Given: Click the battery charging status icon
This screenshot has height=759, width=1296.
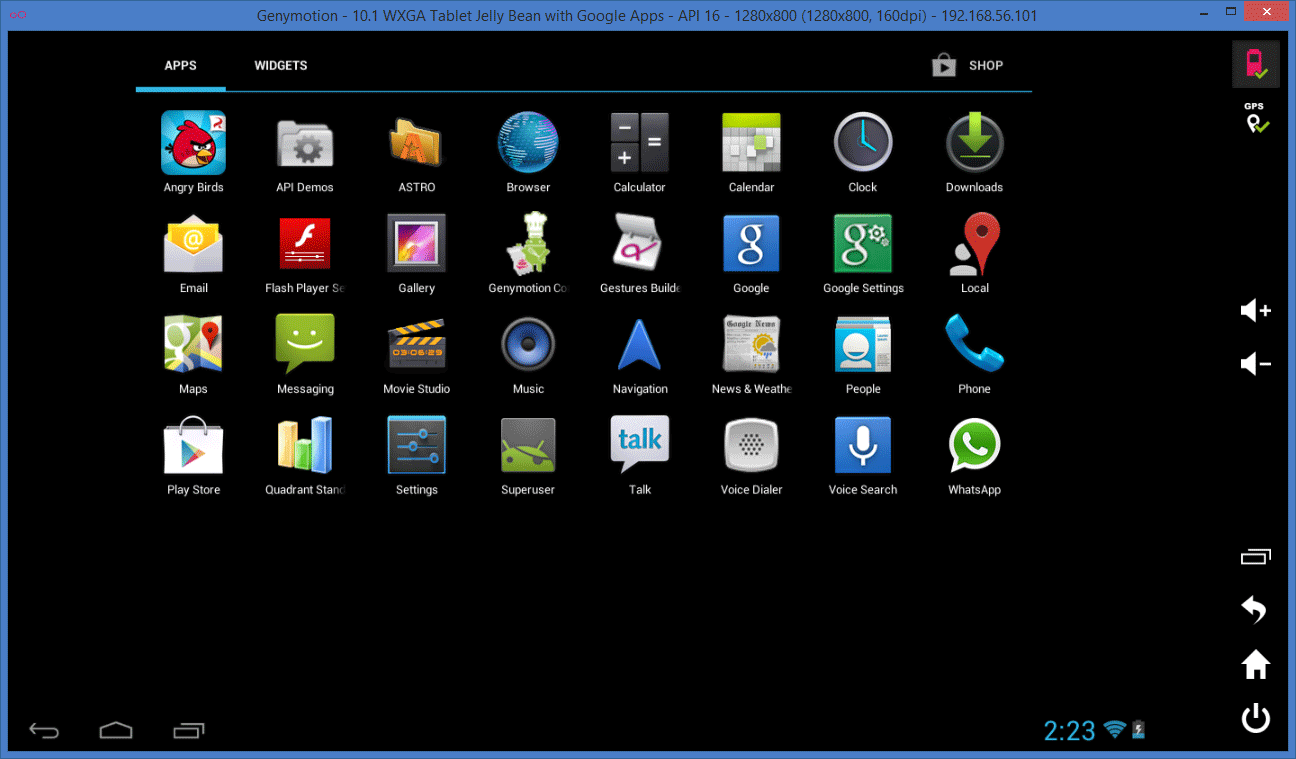Looking at the screenshot, I should (1138, 730).
